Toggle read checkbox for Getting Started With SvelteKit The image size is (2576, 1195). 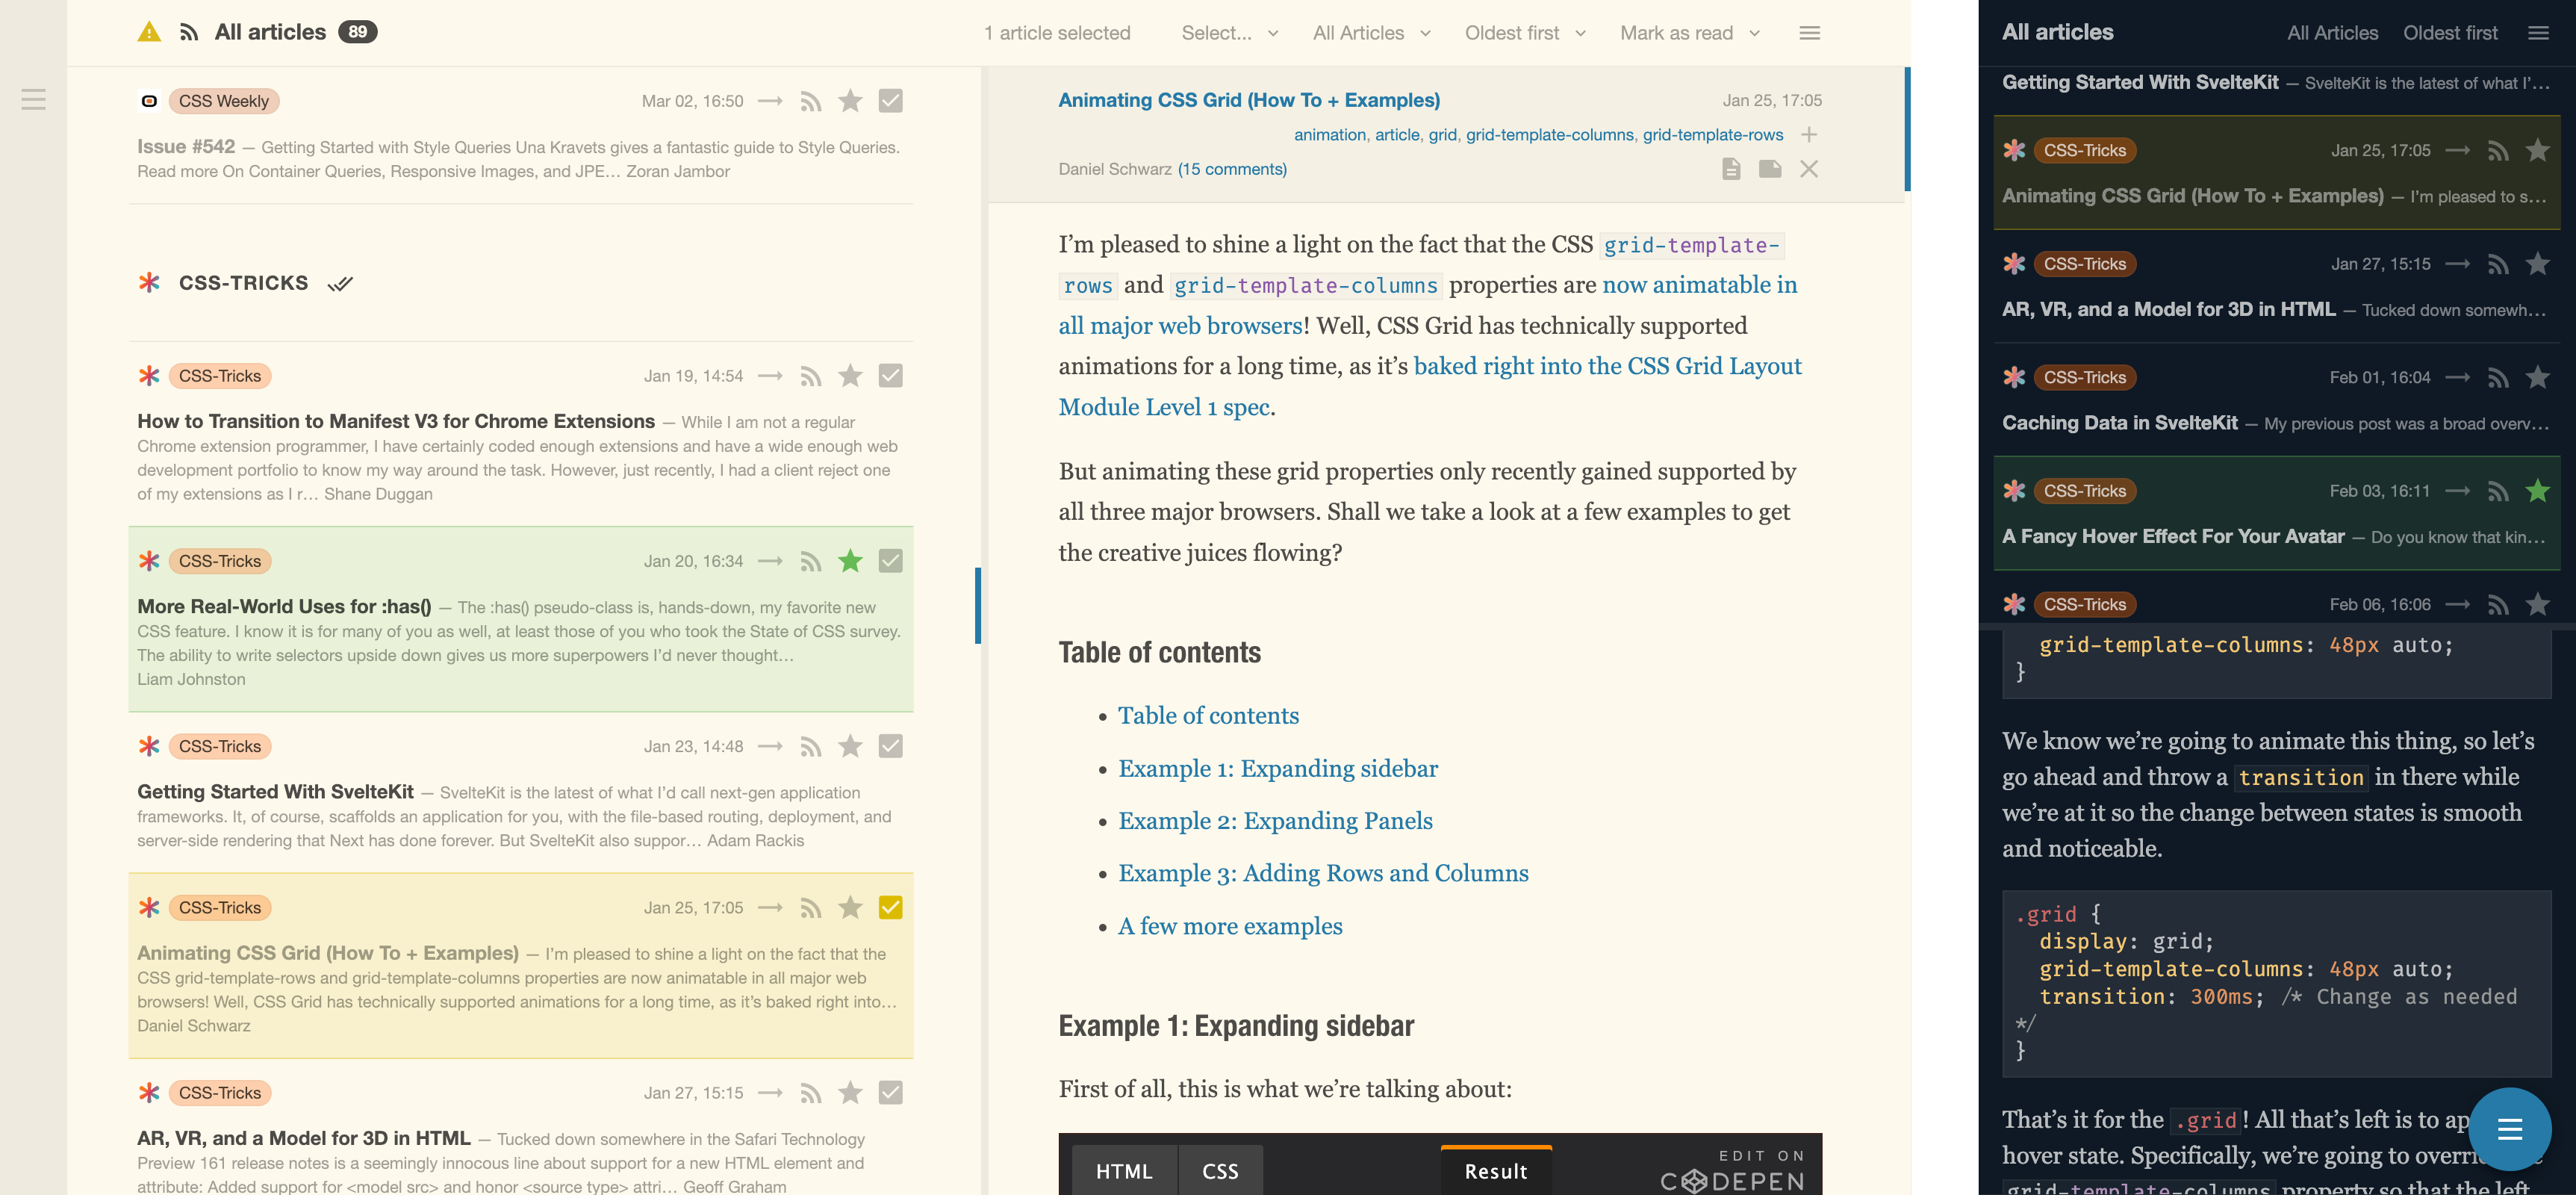click(890, 746)
